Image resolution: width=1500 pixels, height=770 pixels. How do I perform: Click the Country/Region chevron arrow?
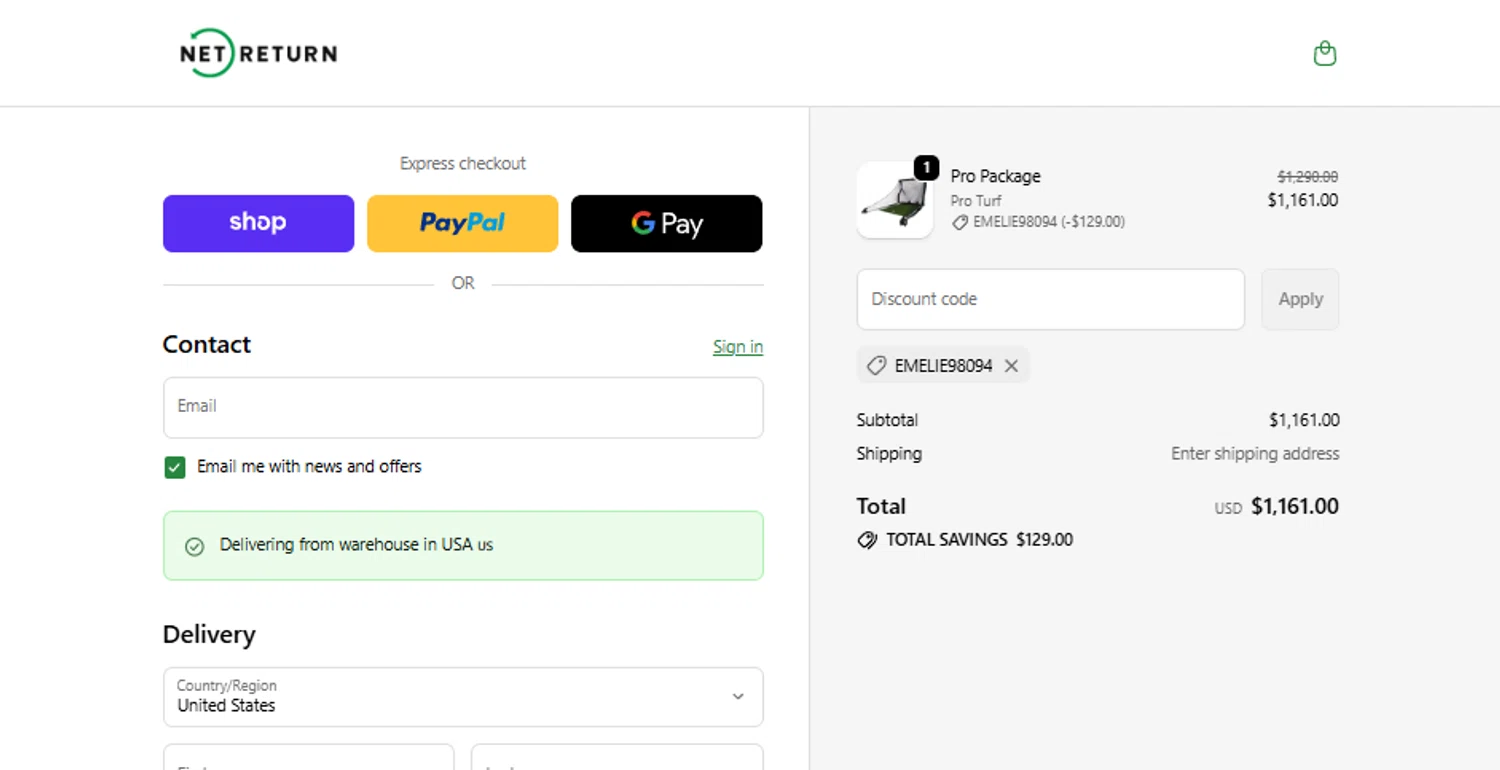(x=738, y=697)
